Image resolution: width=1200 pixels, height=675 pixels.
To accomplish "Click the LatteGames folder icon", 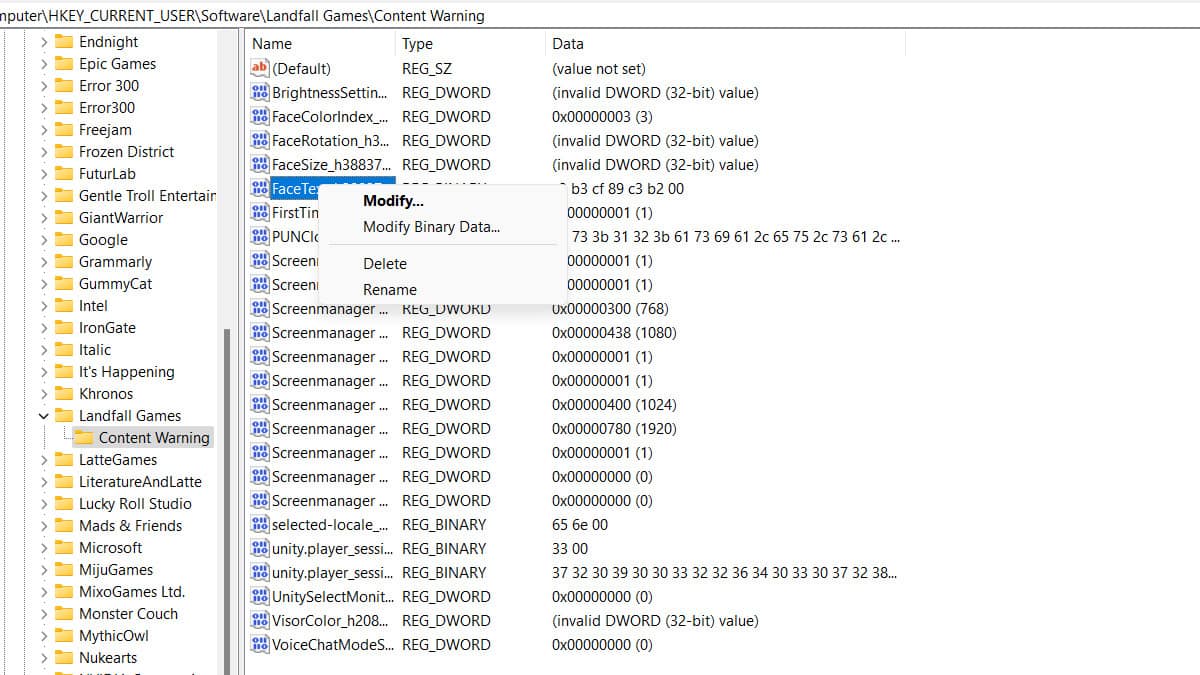I will tap(64, 460).
